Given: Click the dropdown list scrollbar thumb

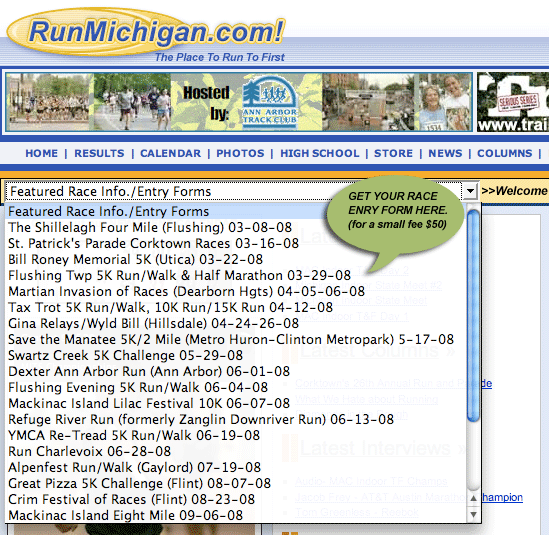Looking at the screenshot, I should (473, 315).
